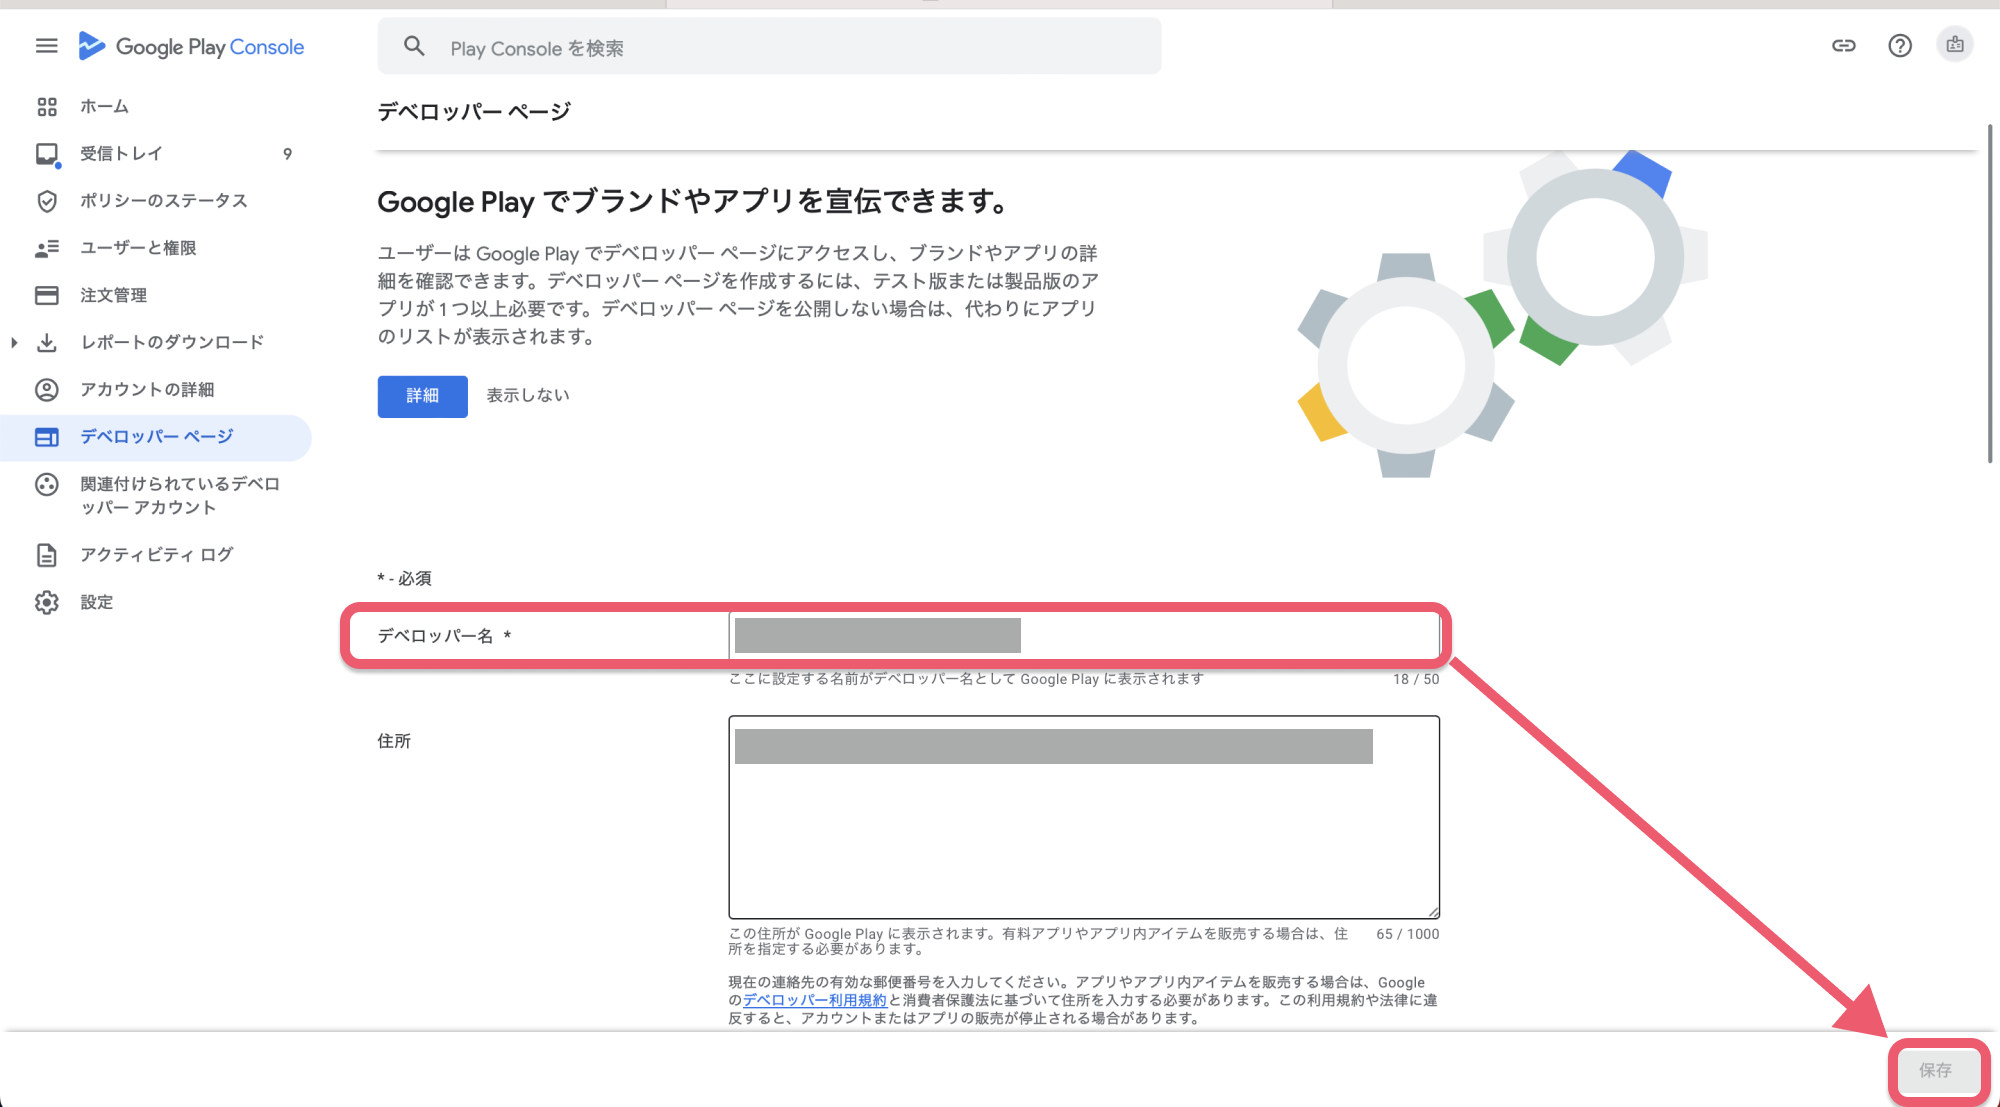
Task: Dismiss banner with 表示しない
Action: tap(528, 396)
